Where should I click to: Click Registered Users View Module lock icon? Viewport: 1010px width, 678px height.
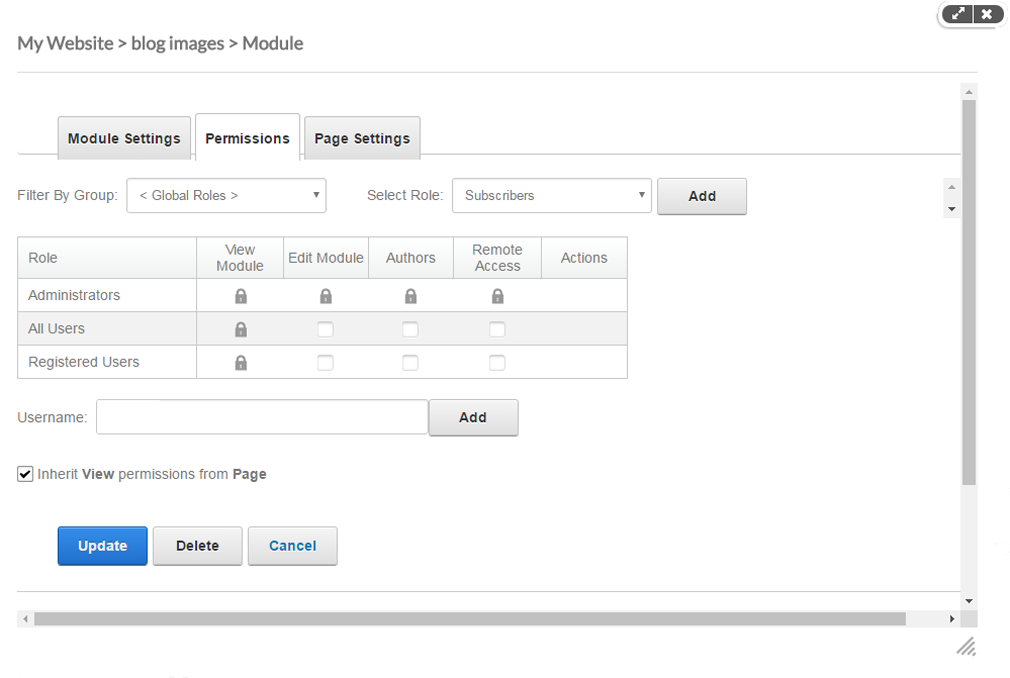coord(240,363)
